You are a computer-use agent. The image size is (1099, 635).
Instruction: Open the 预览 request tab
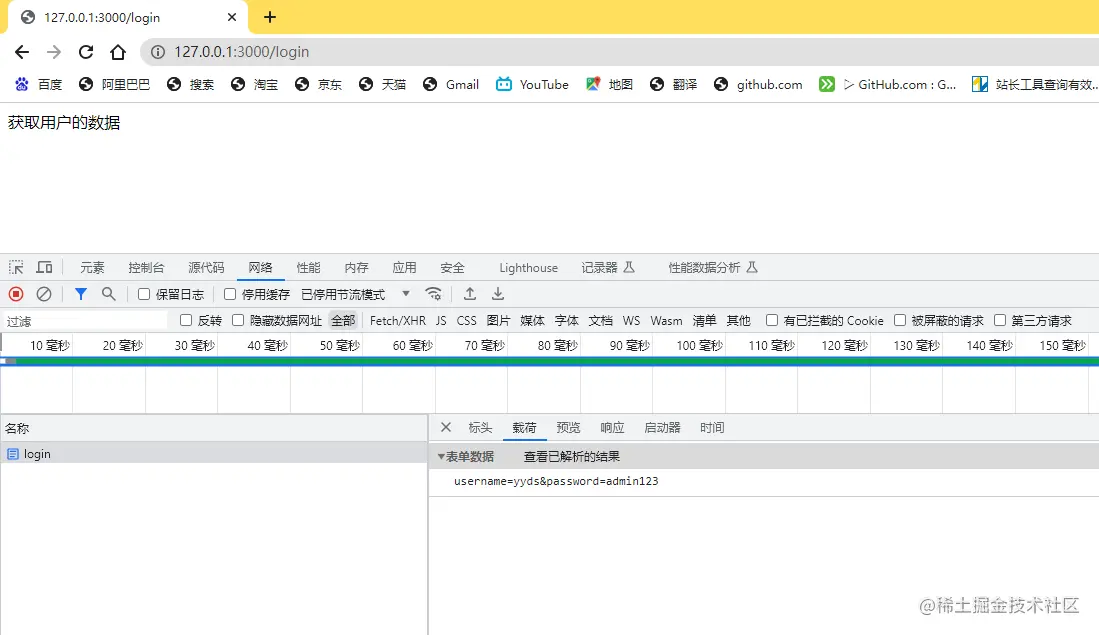click(568, 428)
